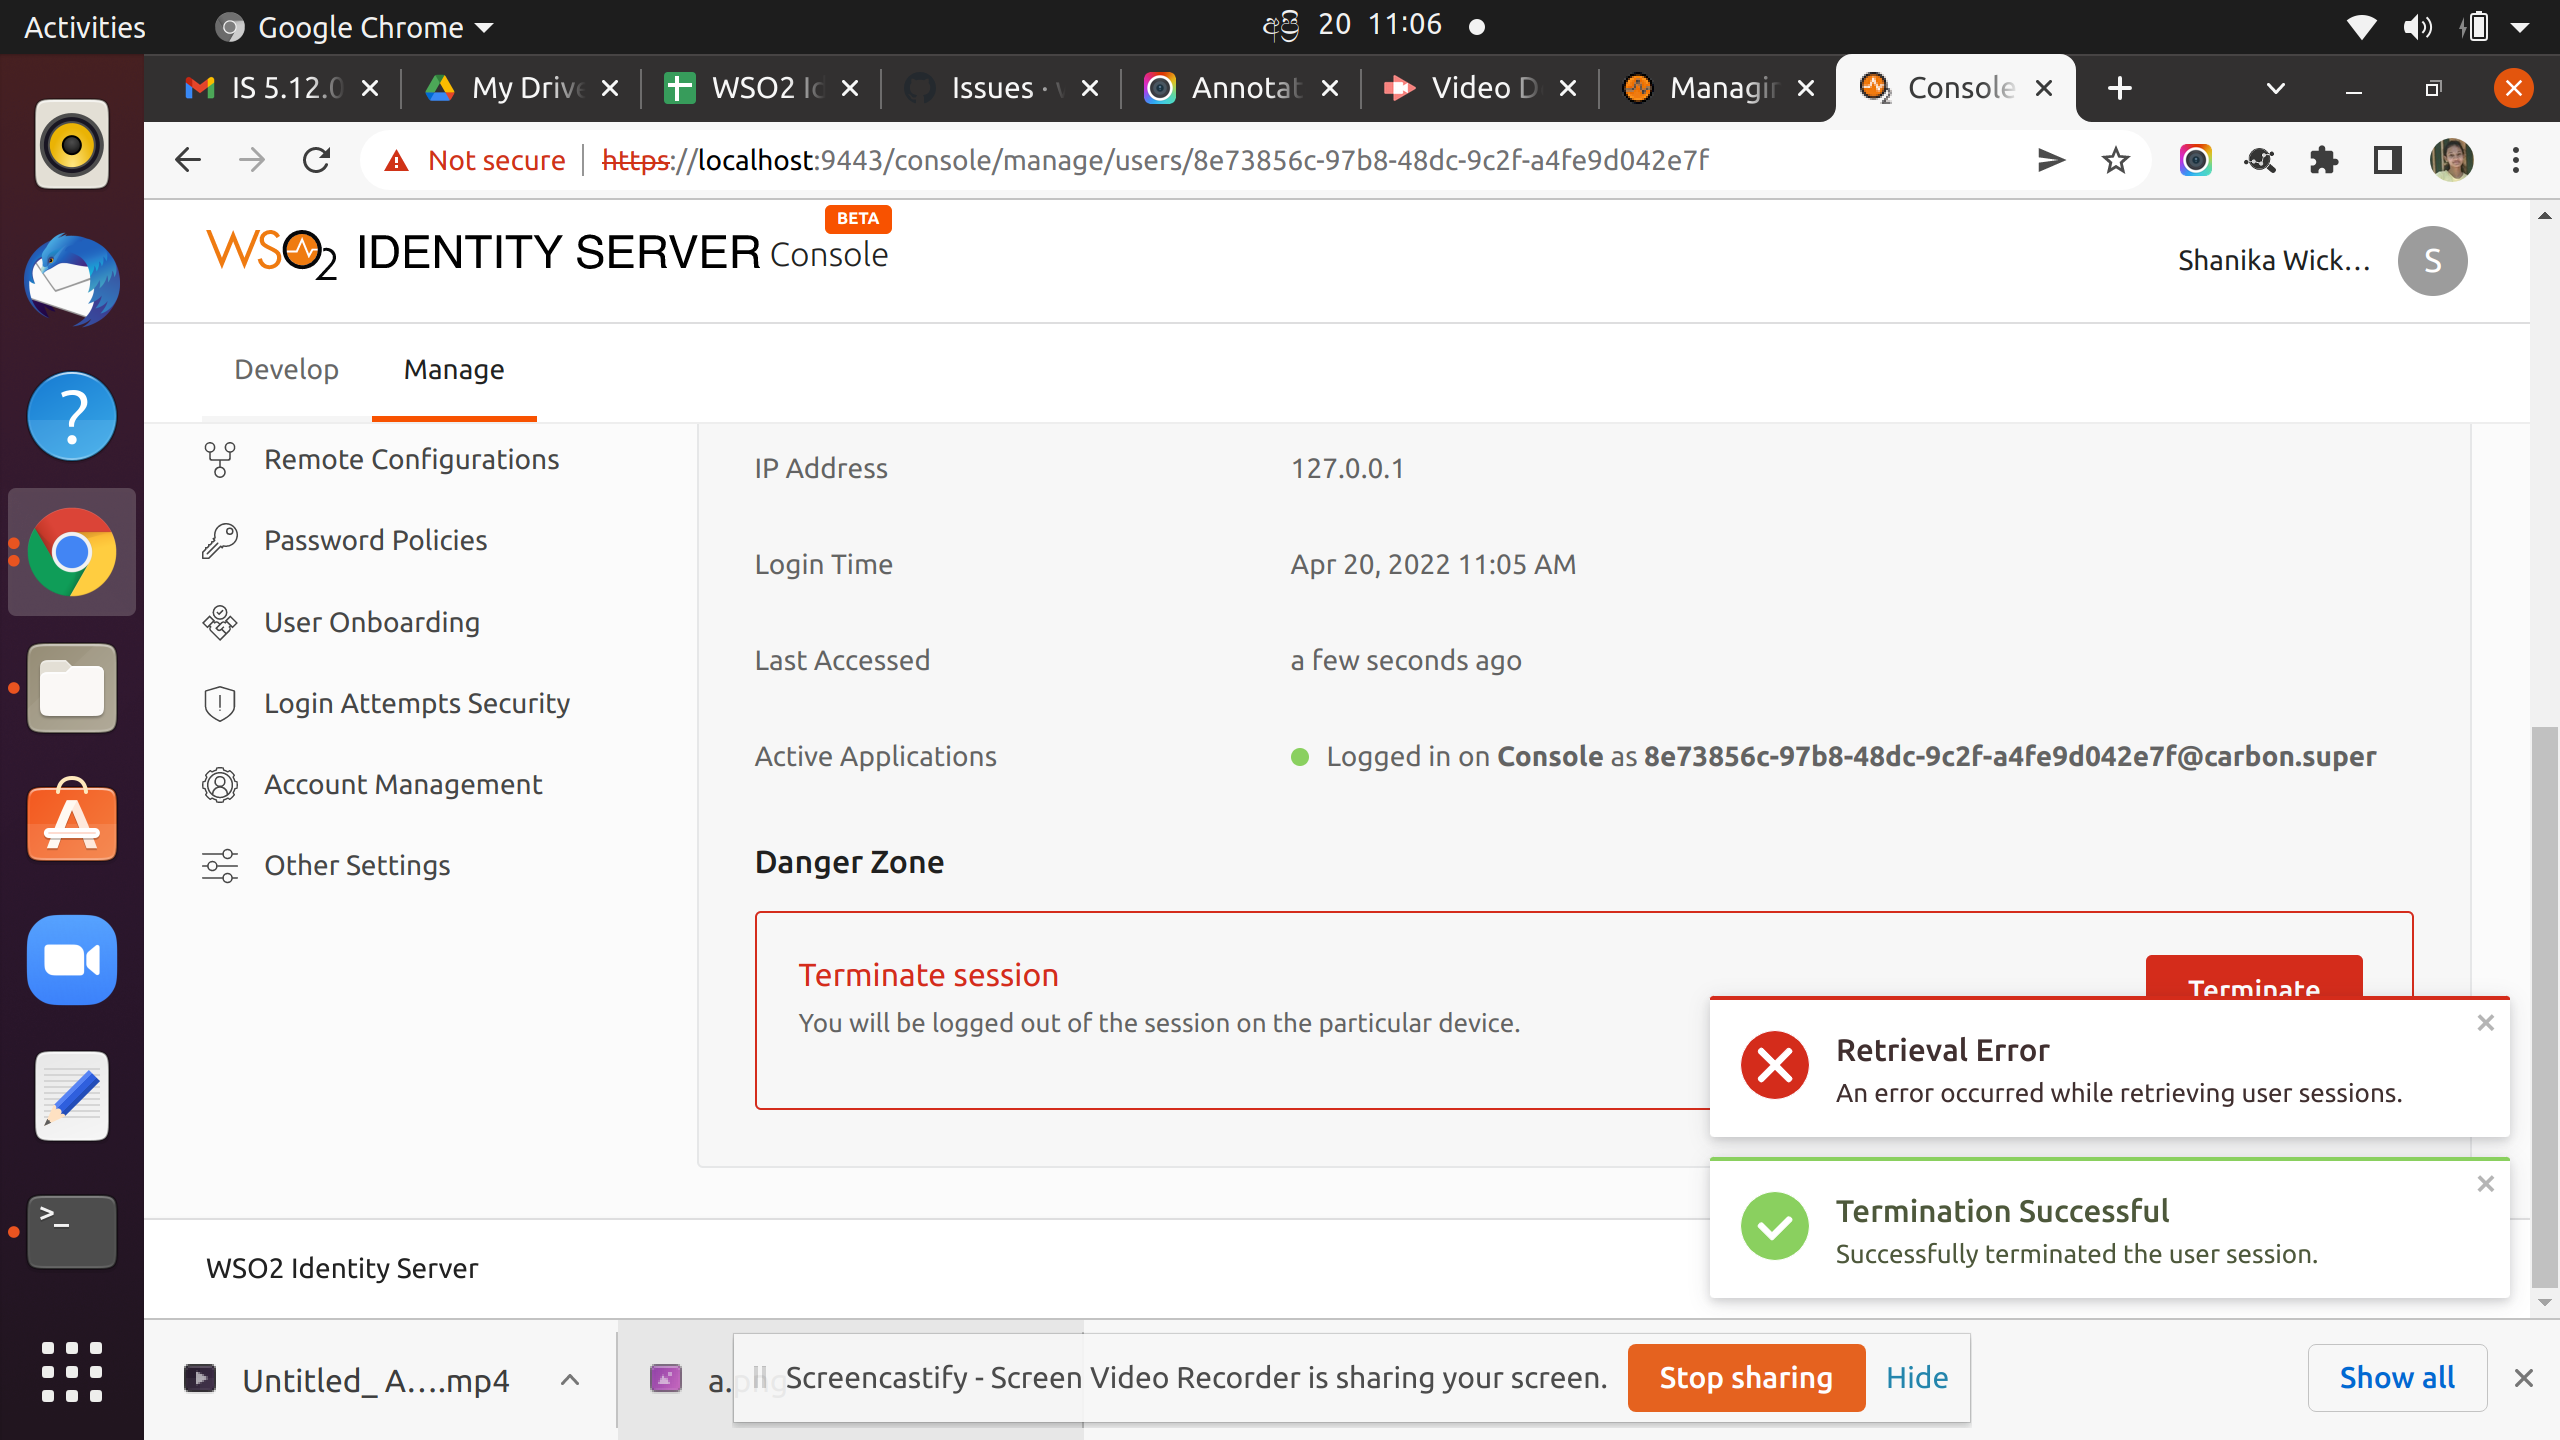Click Stop sharing to end screen recording
The width and height of the screenshot is (2560, 1440).
point(1746,1377)
